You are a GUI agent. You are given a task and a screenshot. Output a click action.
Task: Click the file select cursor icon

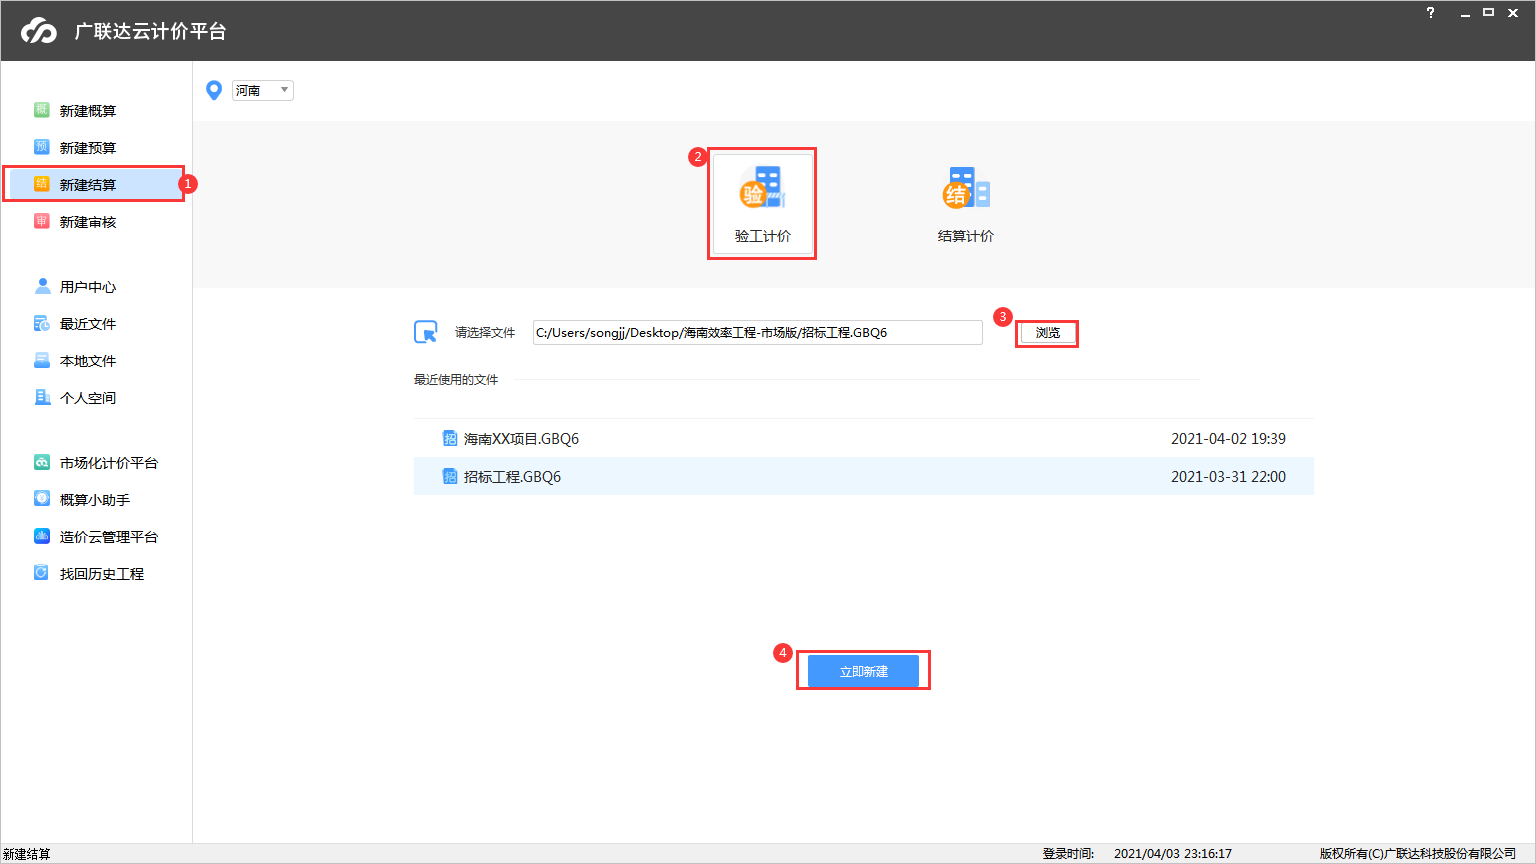click(426, 332)
